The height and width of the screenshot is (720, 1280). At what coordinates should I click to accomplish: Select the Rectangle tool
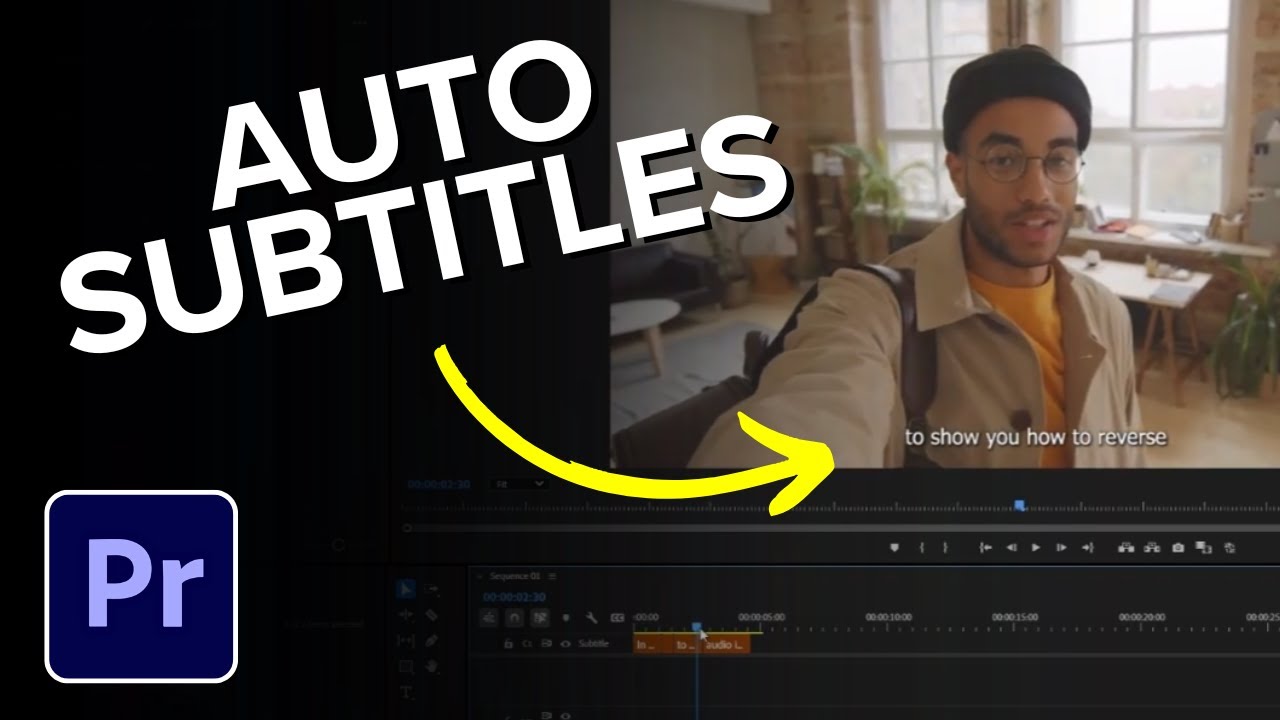point(405,666)
